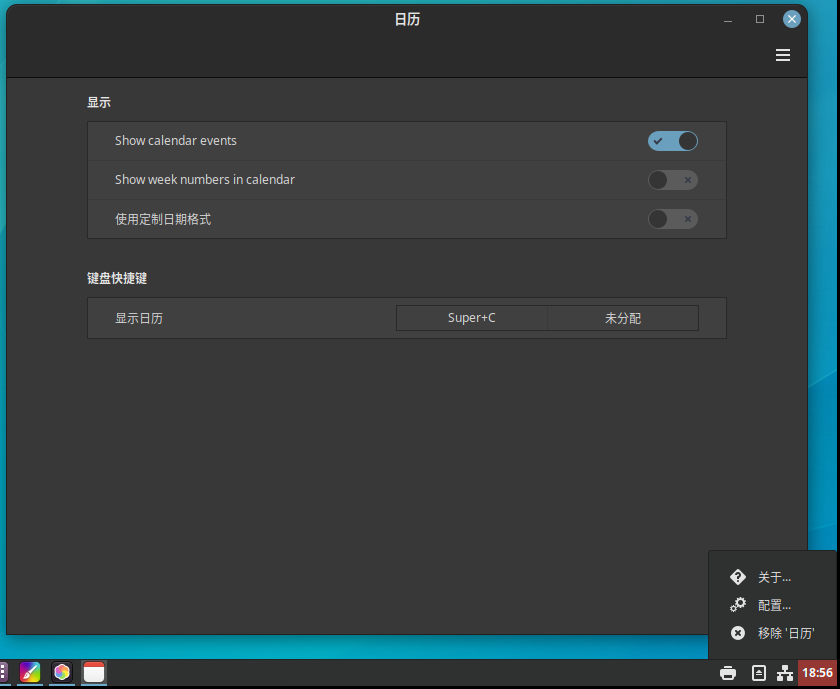Minimize the 日历 settings window

pyautogui.click(x=728, y=19)
